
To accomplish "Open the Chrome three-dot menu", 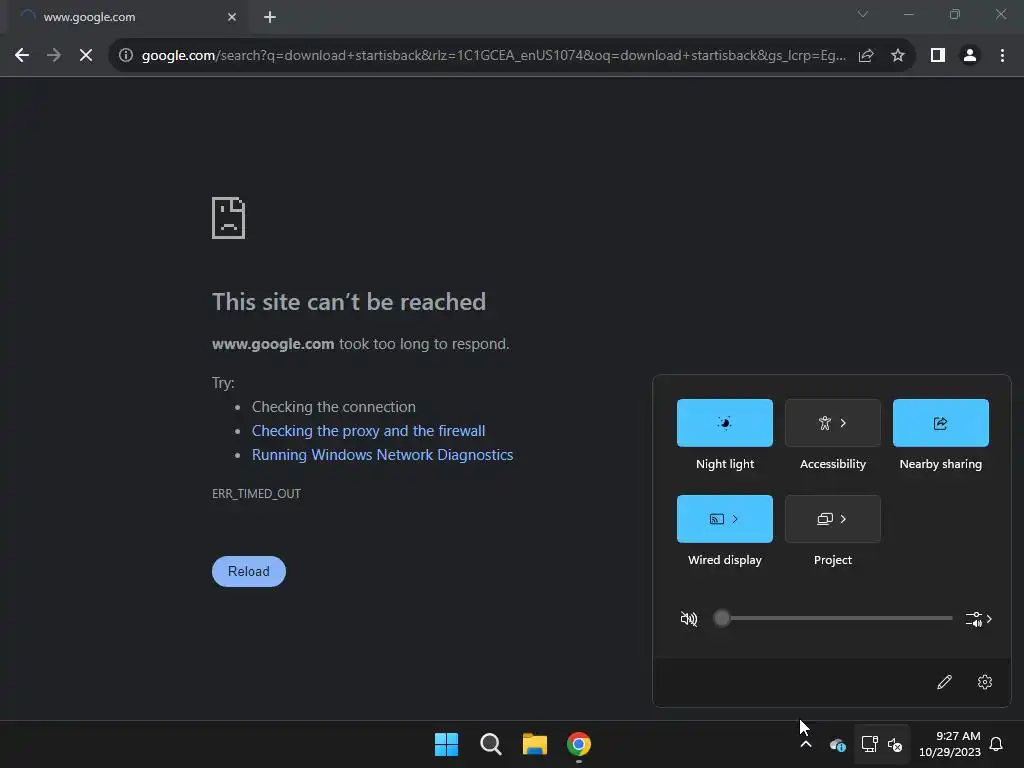I will (1002, 56).
